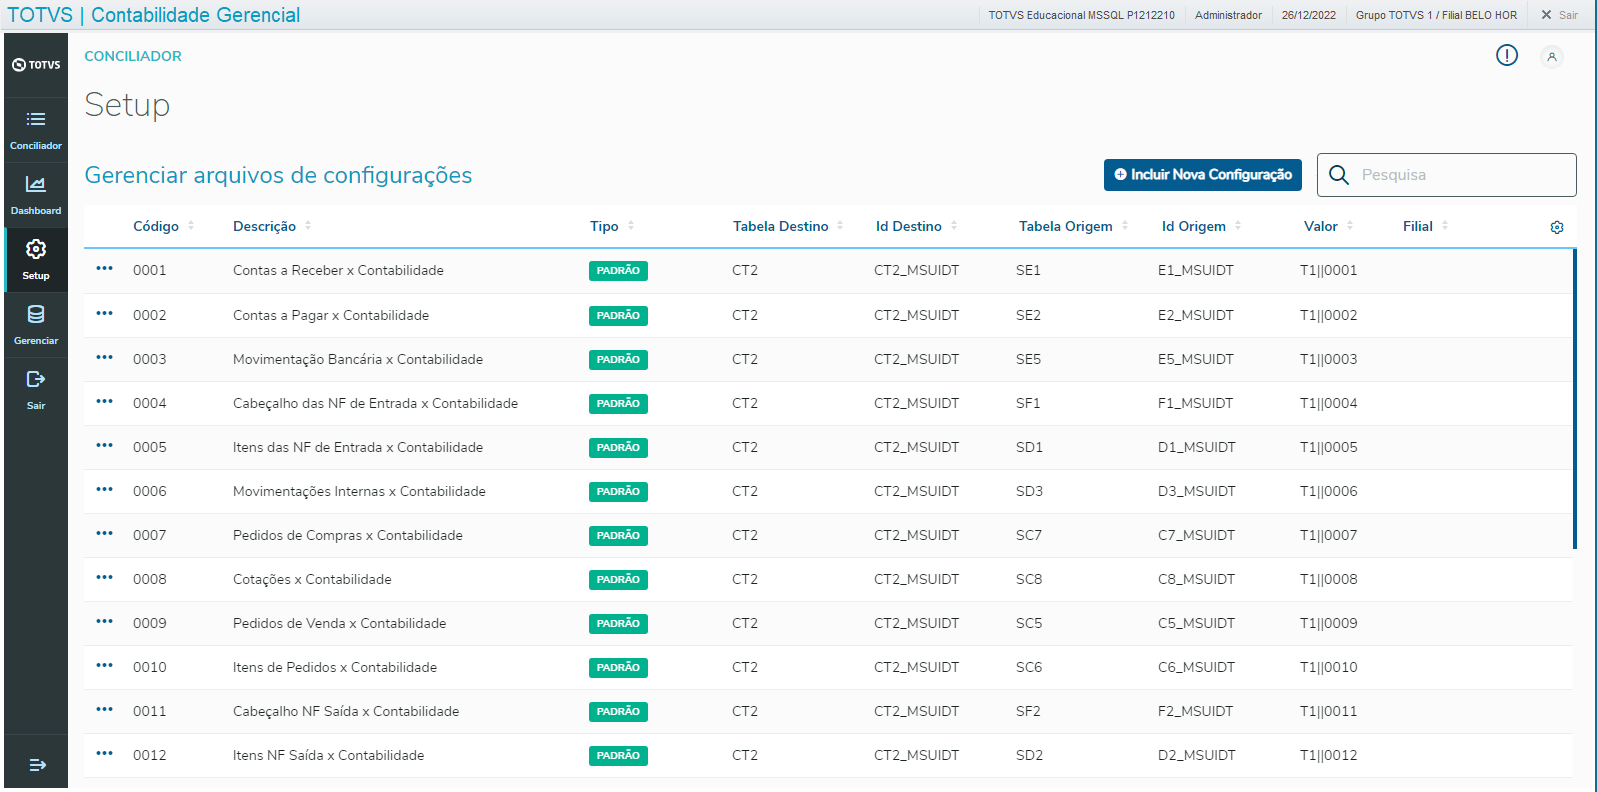The image size is (1597, 792).
Task: Open the Conciliador sidebar item
Action: (x=36, y=130)
